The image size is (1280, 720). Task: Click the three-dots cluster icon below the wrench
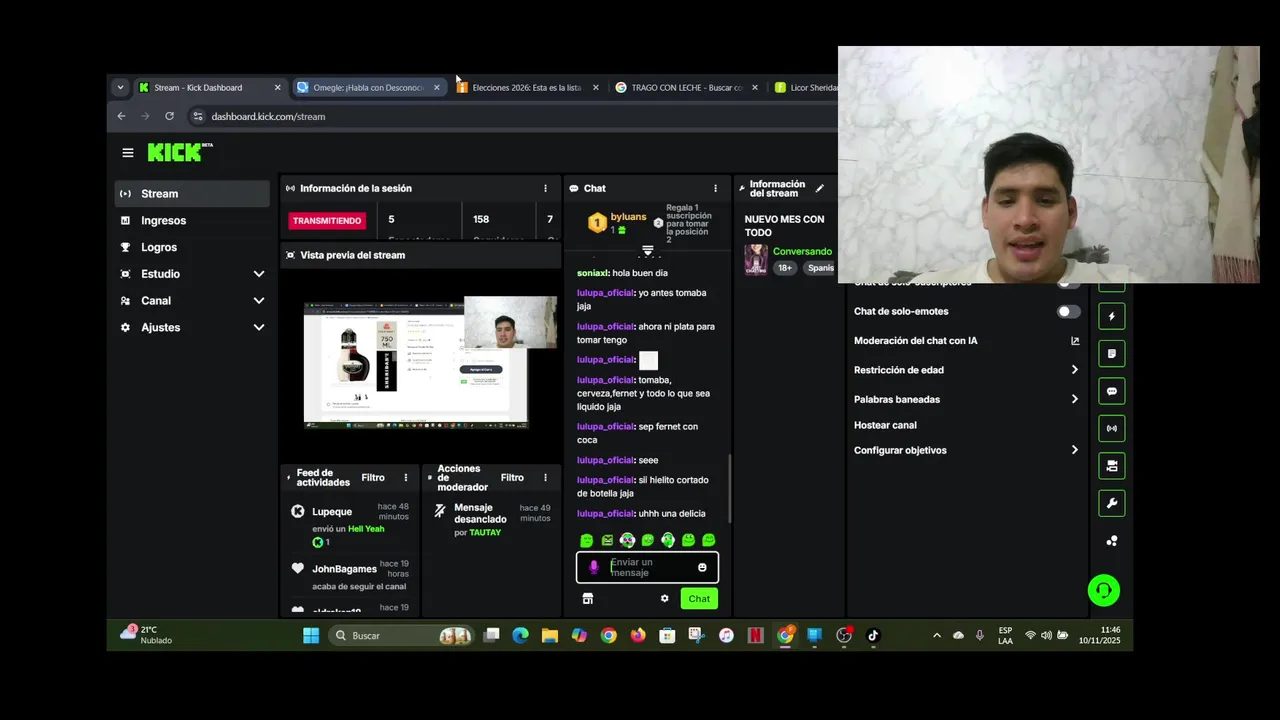pyautogui.click(x=1111, y=541)
